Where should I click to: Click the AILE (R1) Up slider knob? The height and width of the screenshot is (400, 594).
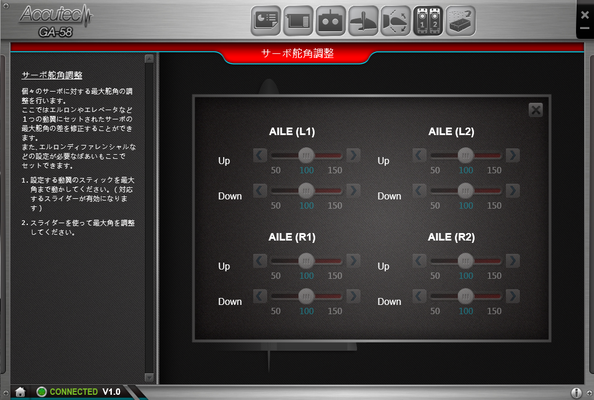click(306, 261)
